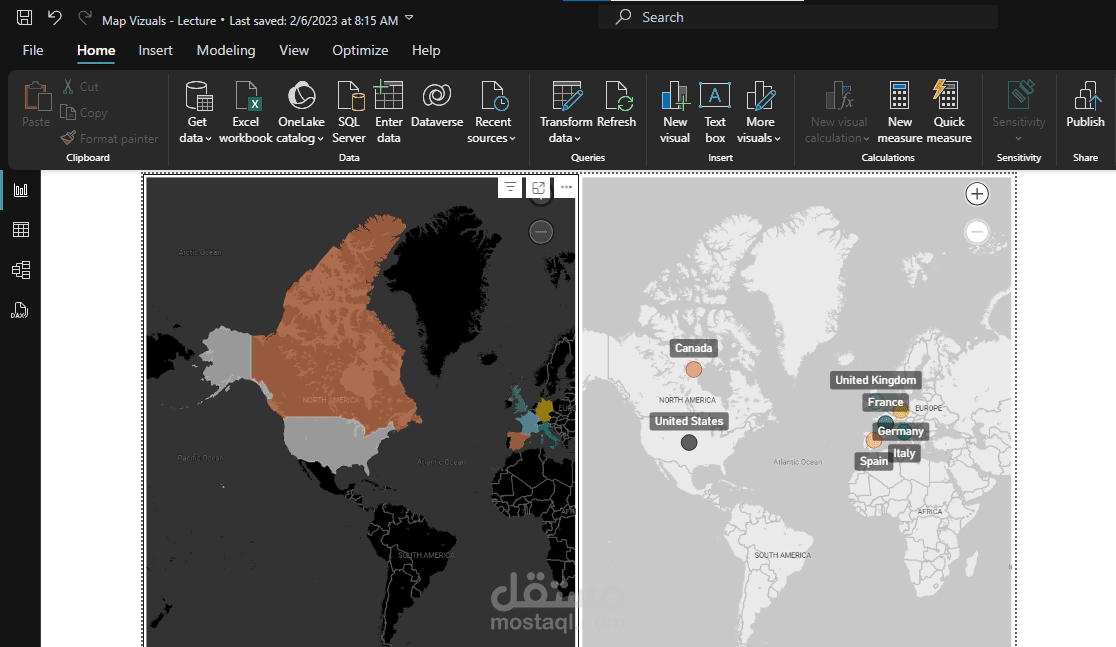The height and width of the screenshot is (647, 1116).
Task: Switch to Table view in sidebar
Action: click(x=21, y=230)
